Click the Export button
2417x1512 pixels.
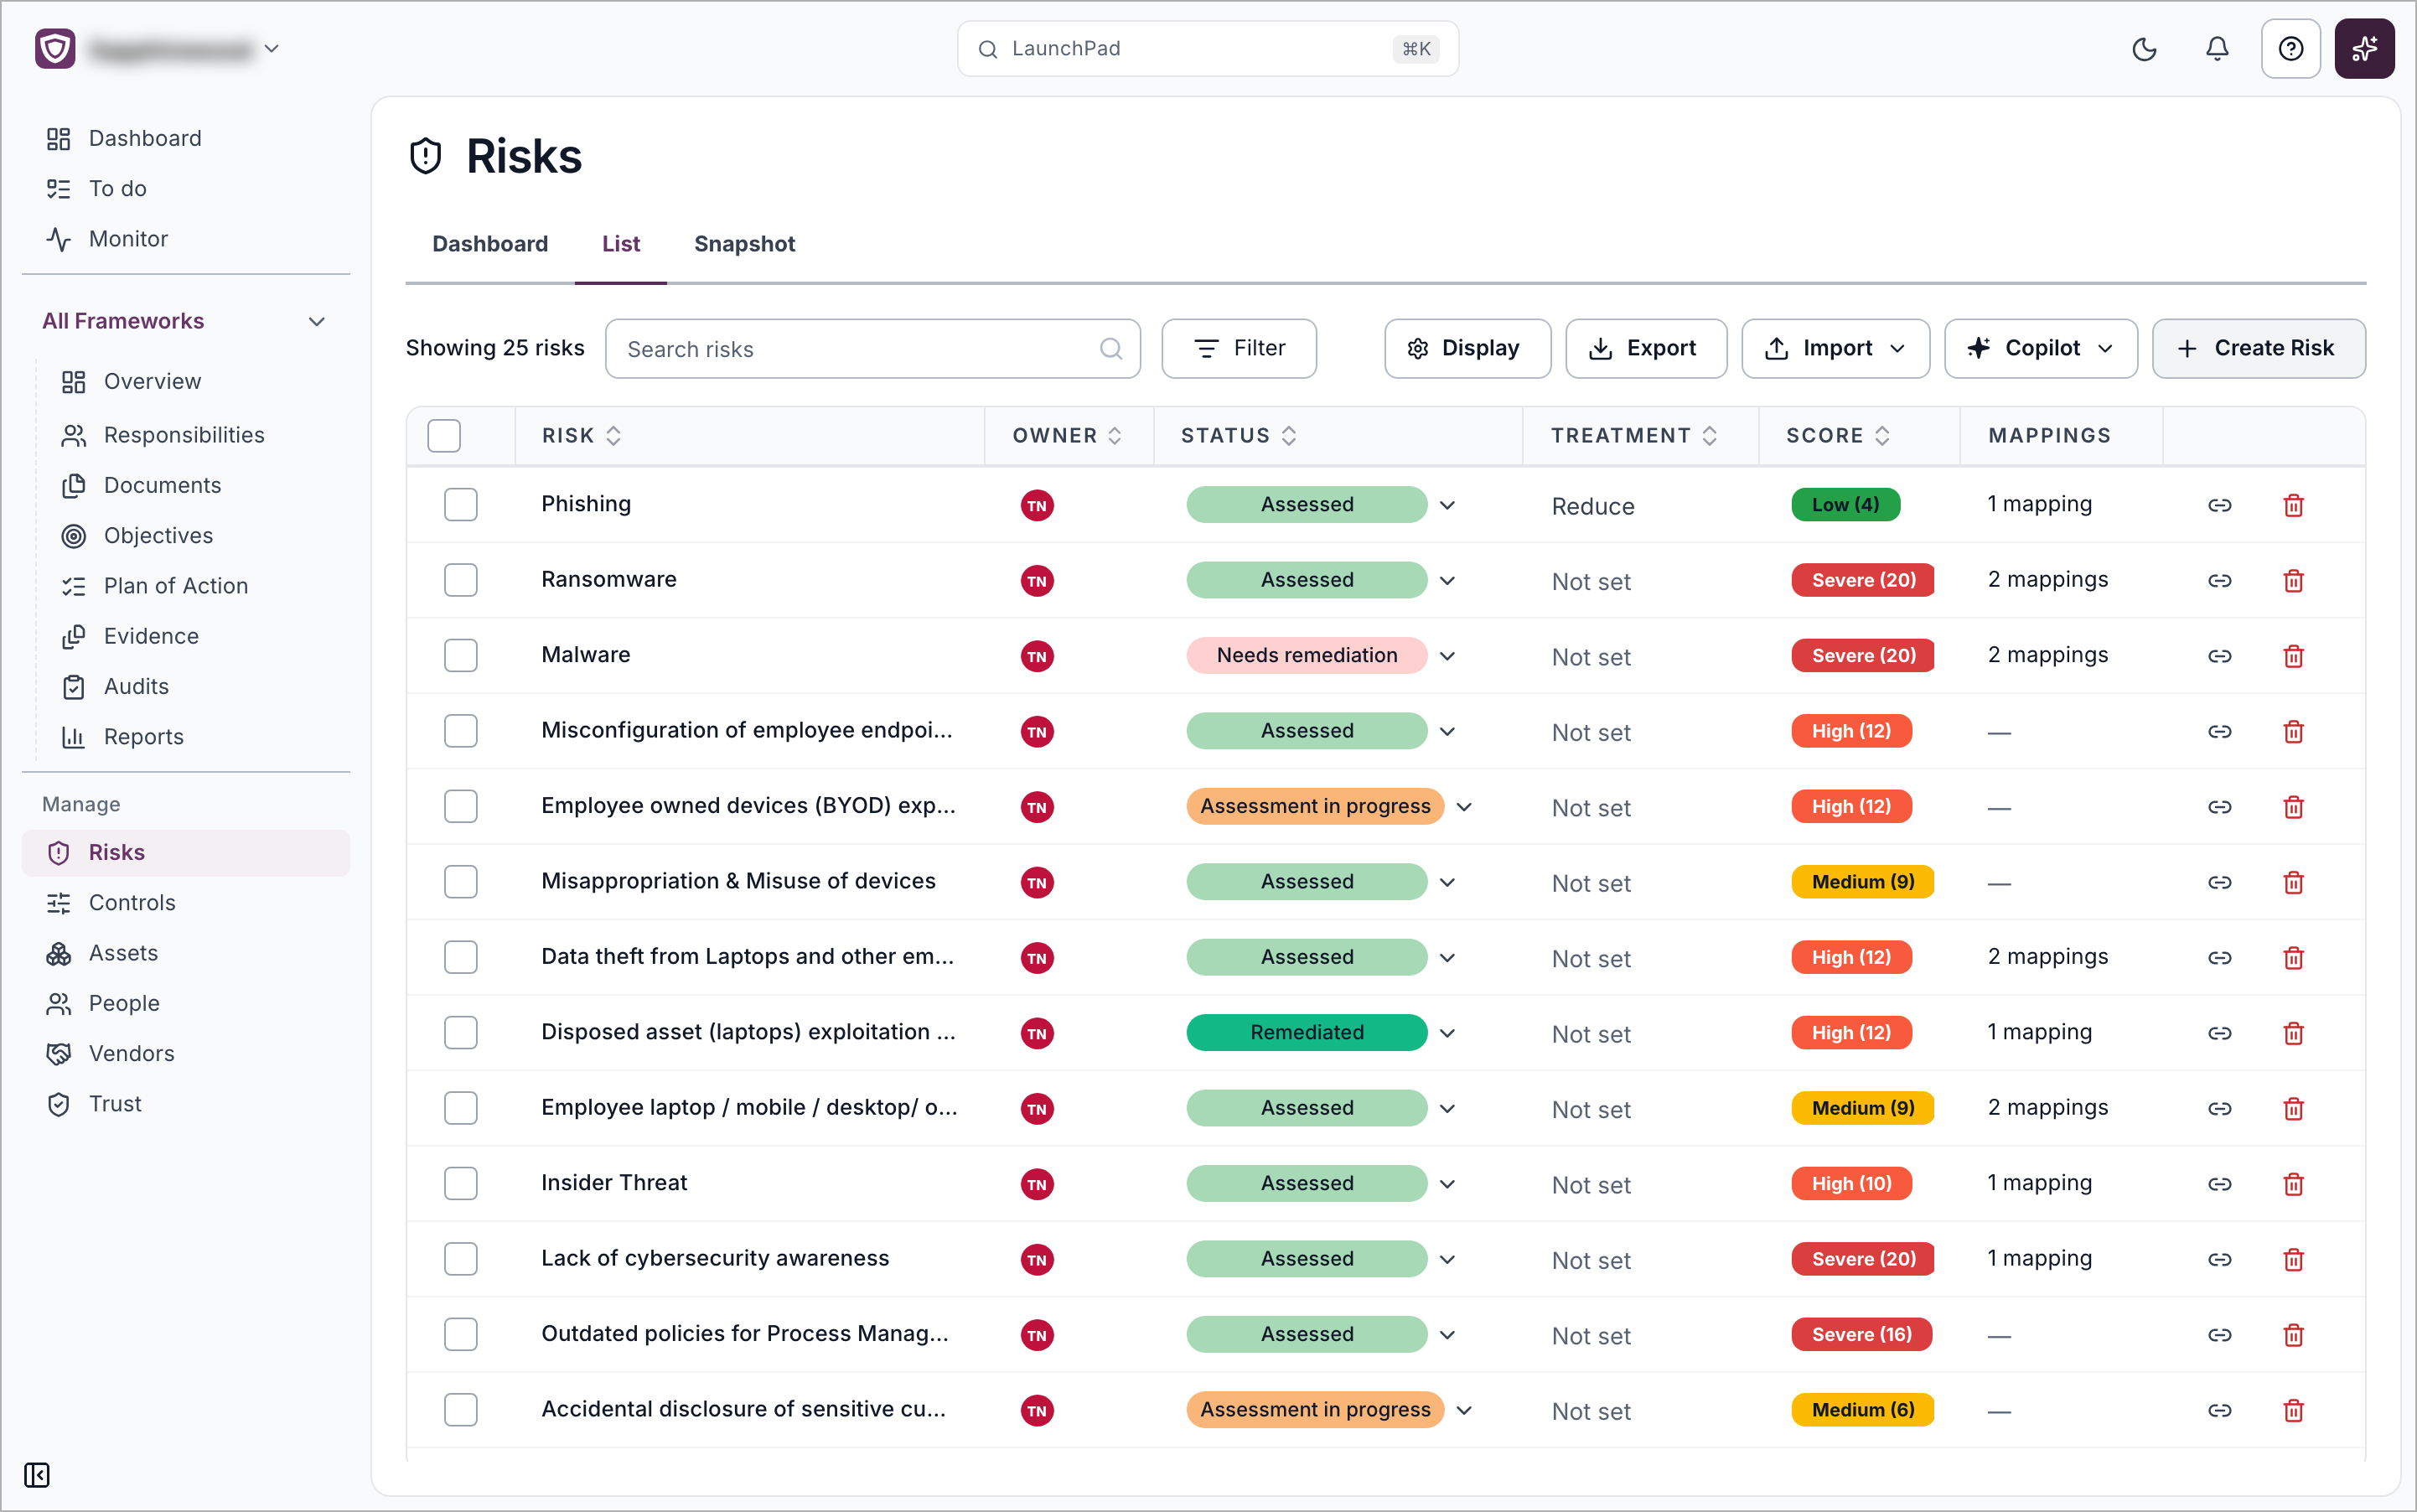[x=1646, y=348]
